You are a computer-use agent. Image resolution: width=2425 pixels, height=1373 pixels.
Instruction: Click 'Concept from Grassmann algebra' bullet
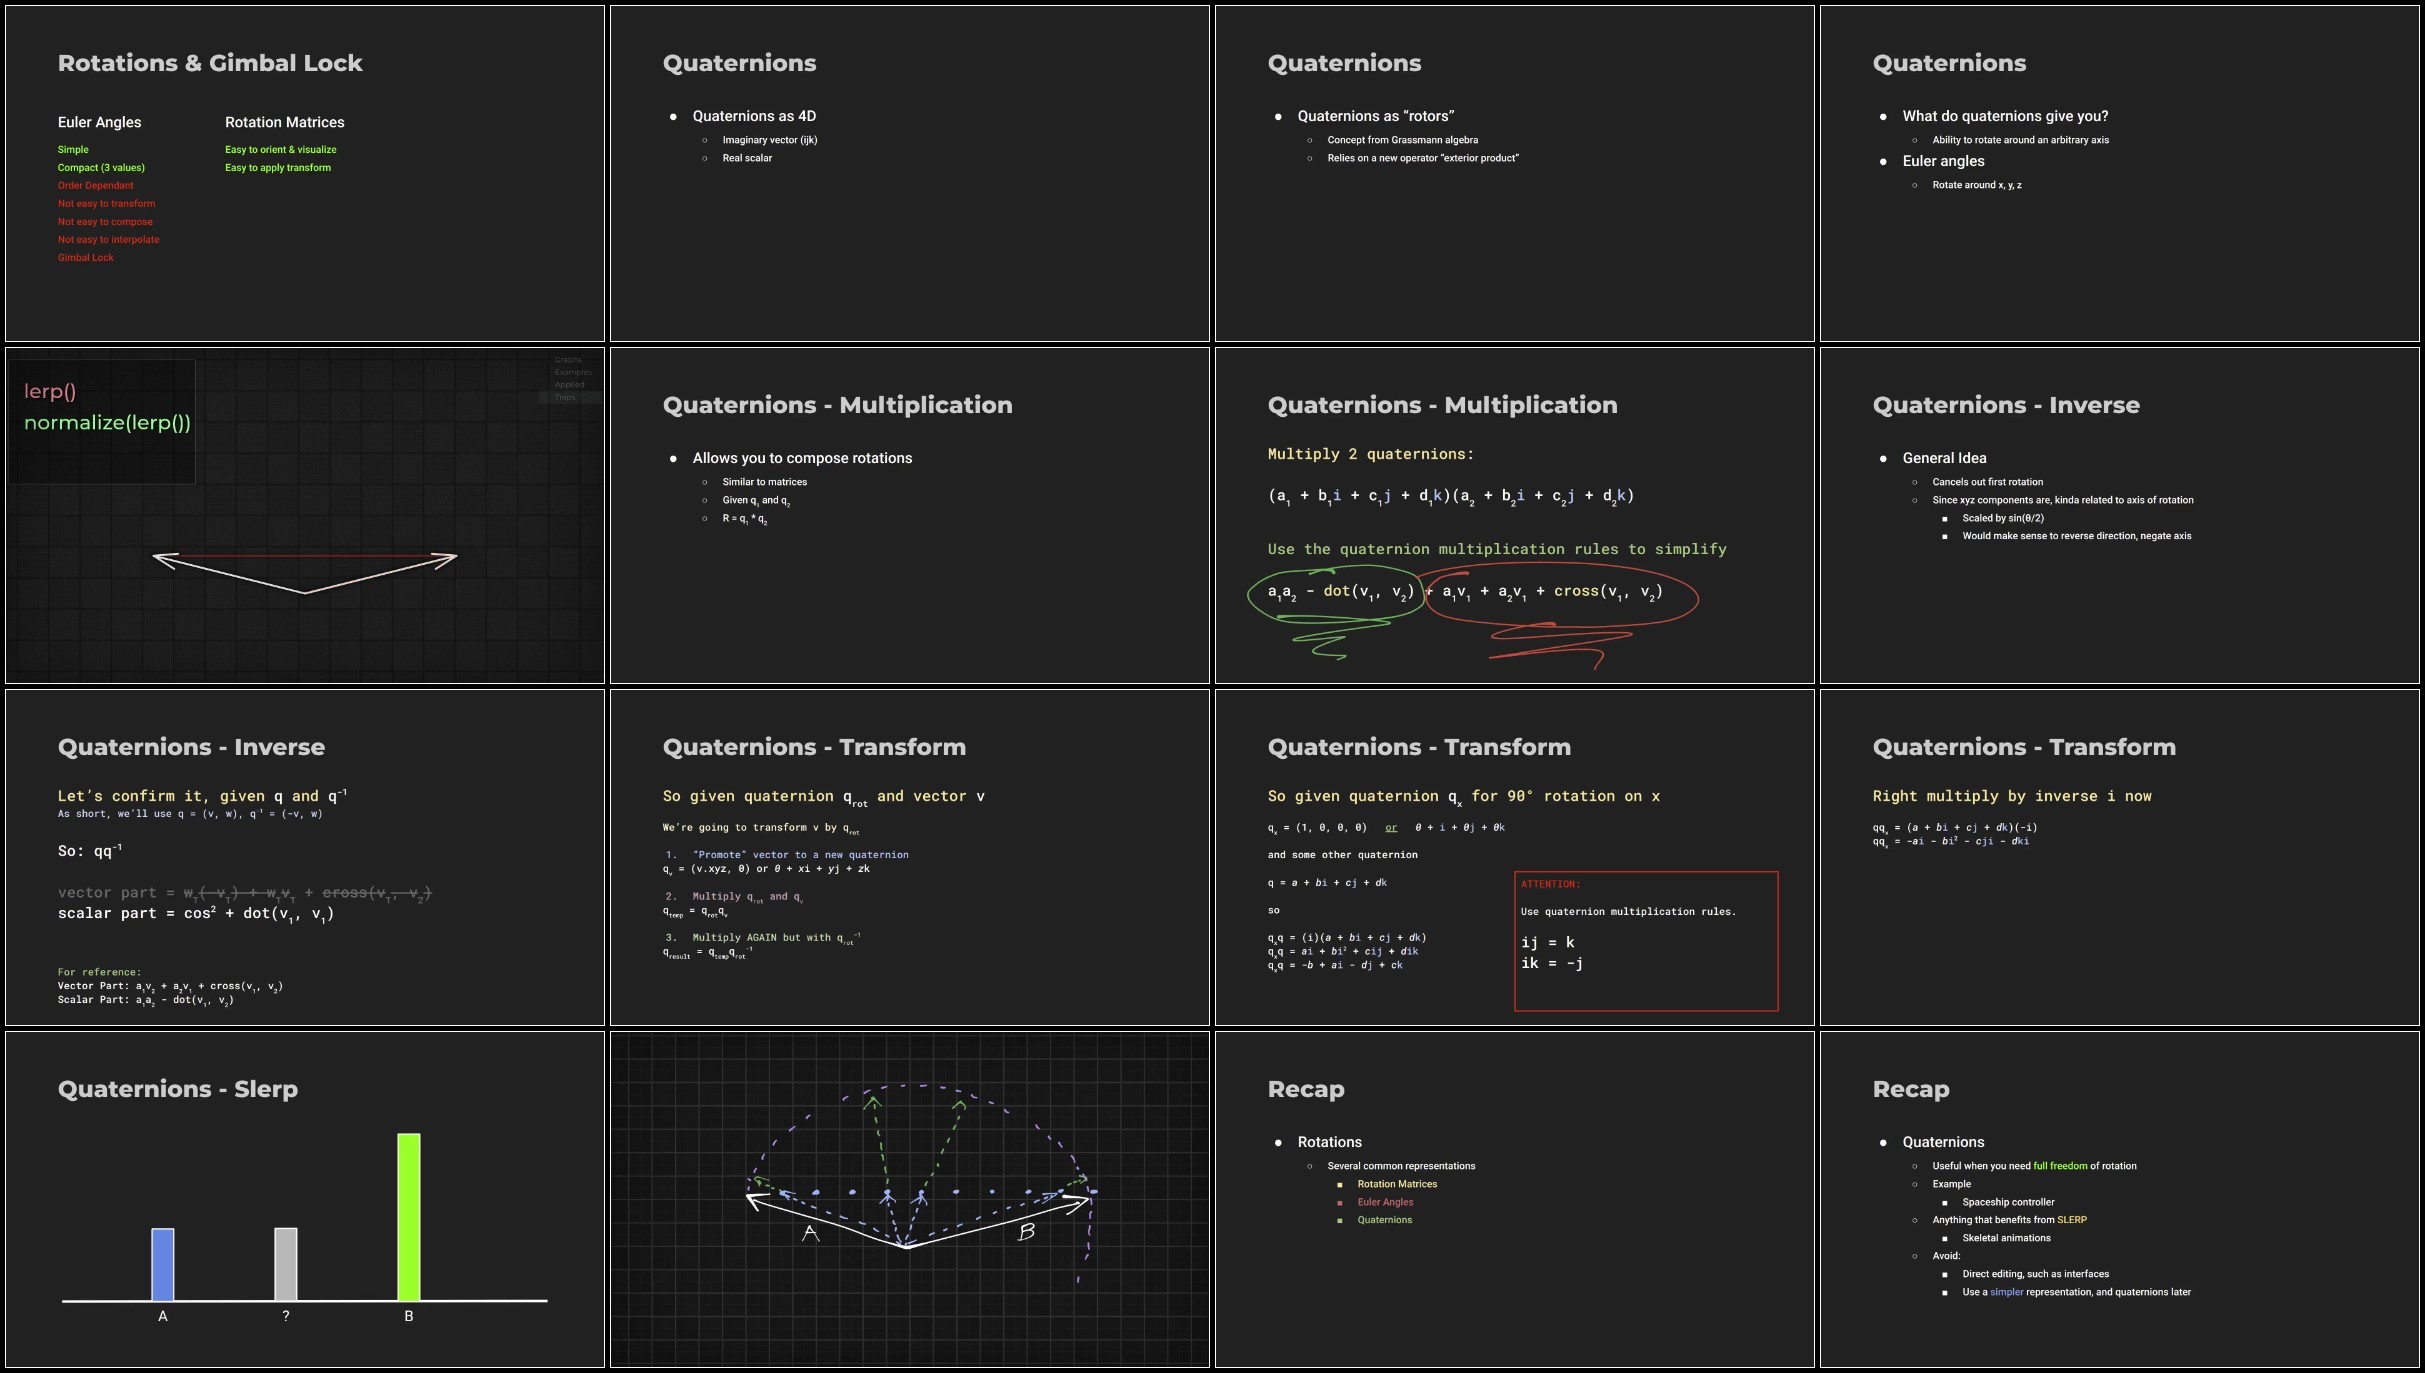point(1402,140)
